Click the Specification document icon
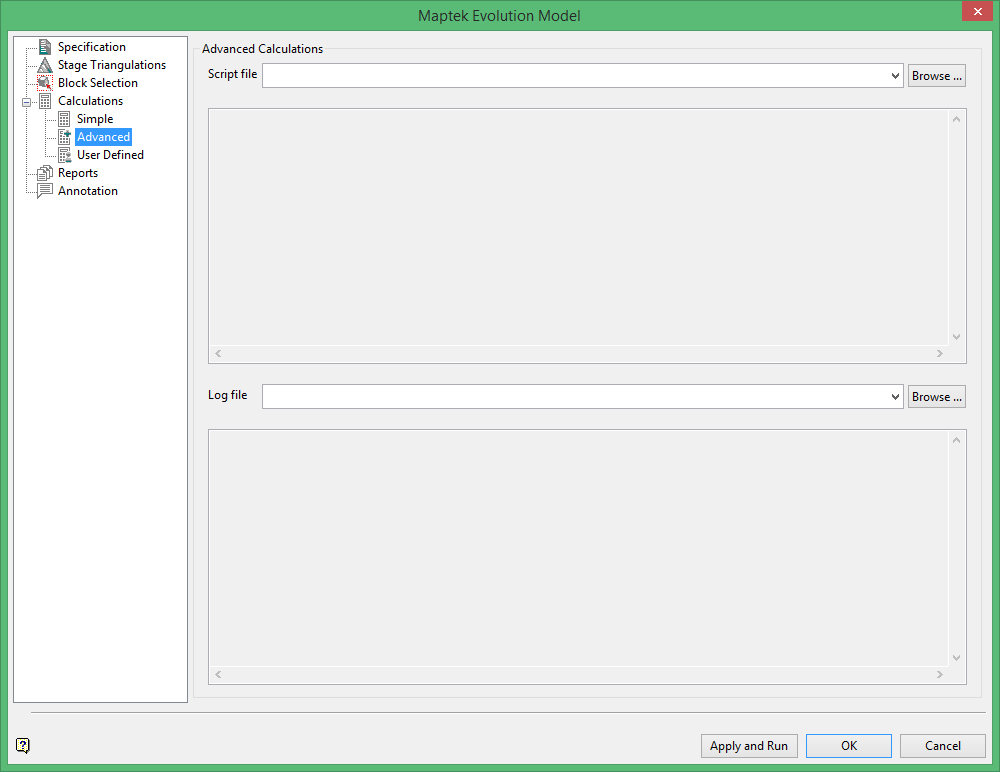Image resolution: width=1000 pixels, height=772 pixels. 43,46
